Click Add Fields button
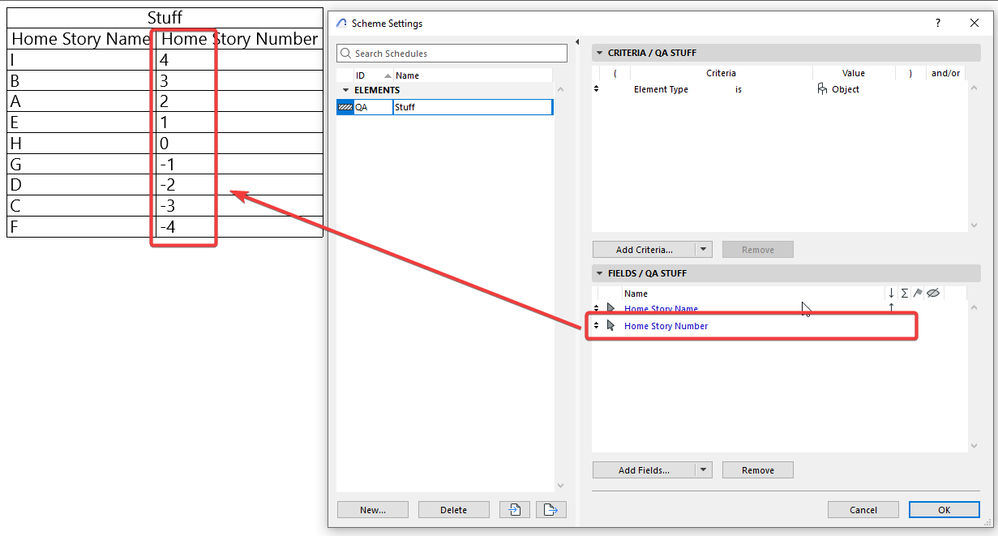 point(644,470)
